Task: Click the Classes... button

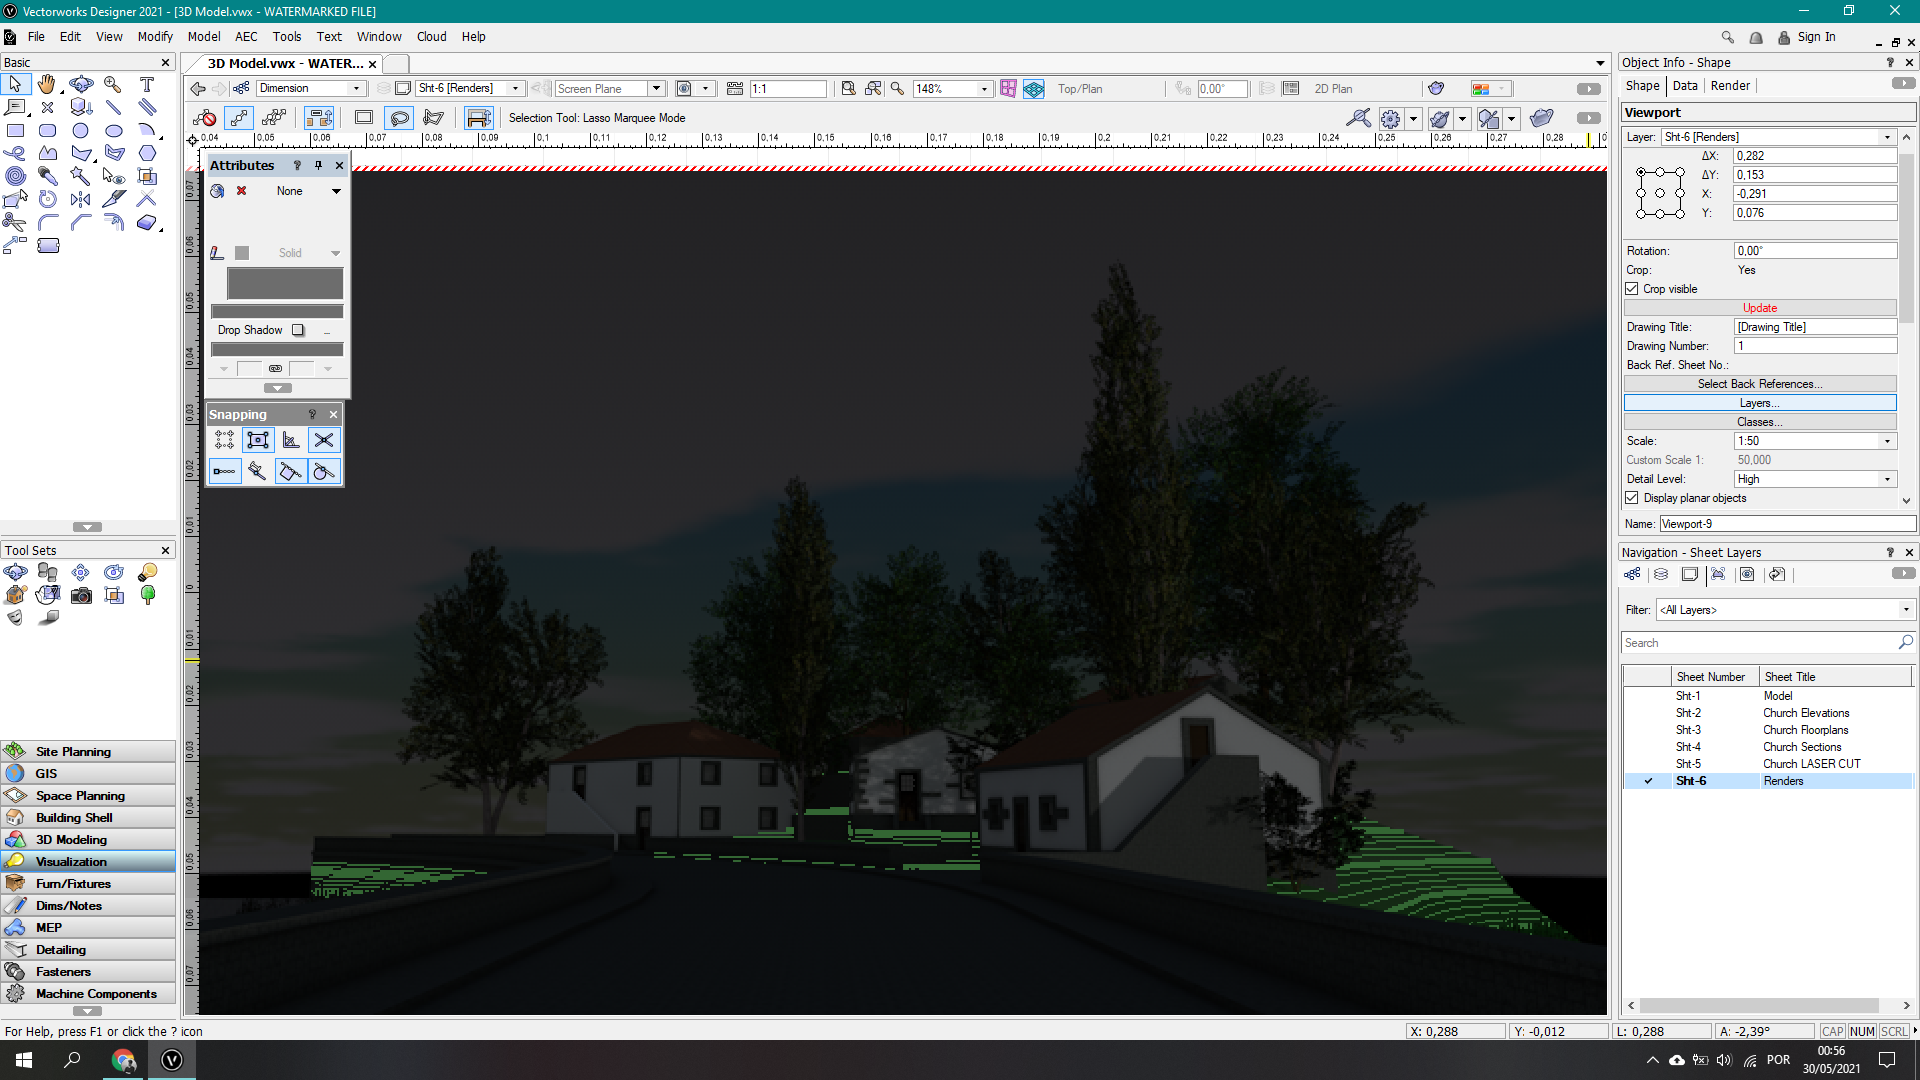Action: (1759, 422)
